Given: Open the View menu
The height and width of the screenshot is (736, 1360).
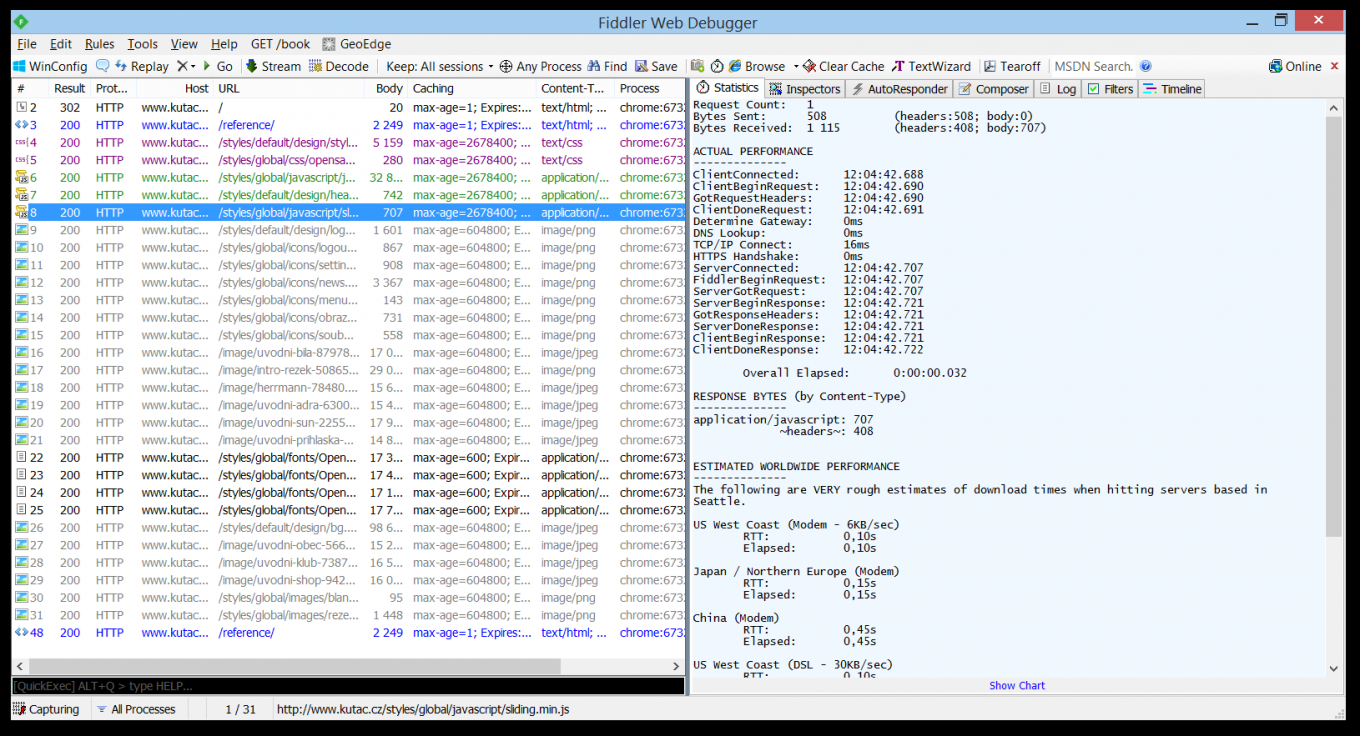Looking at the screenshot, I should point(184,44).
